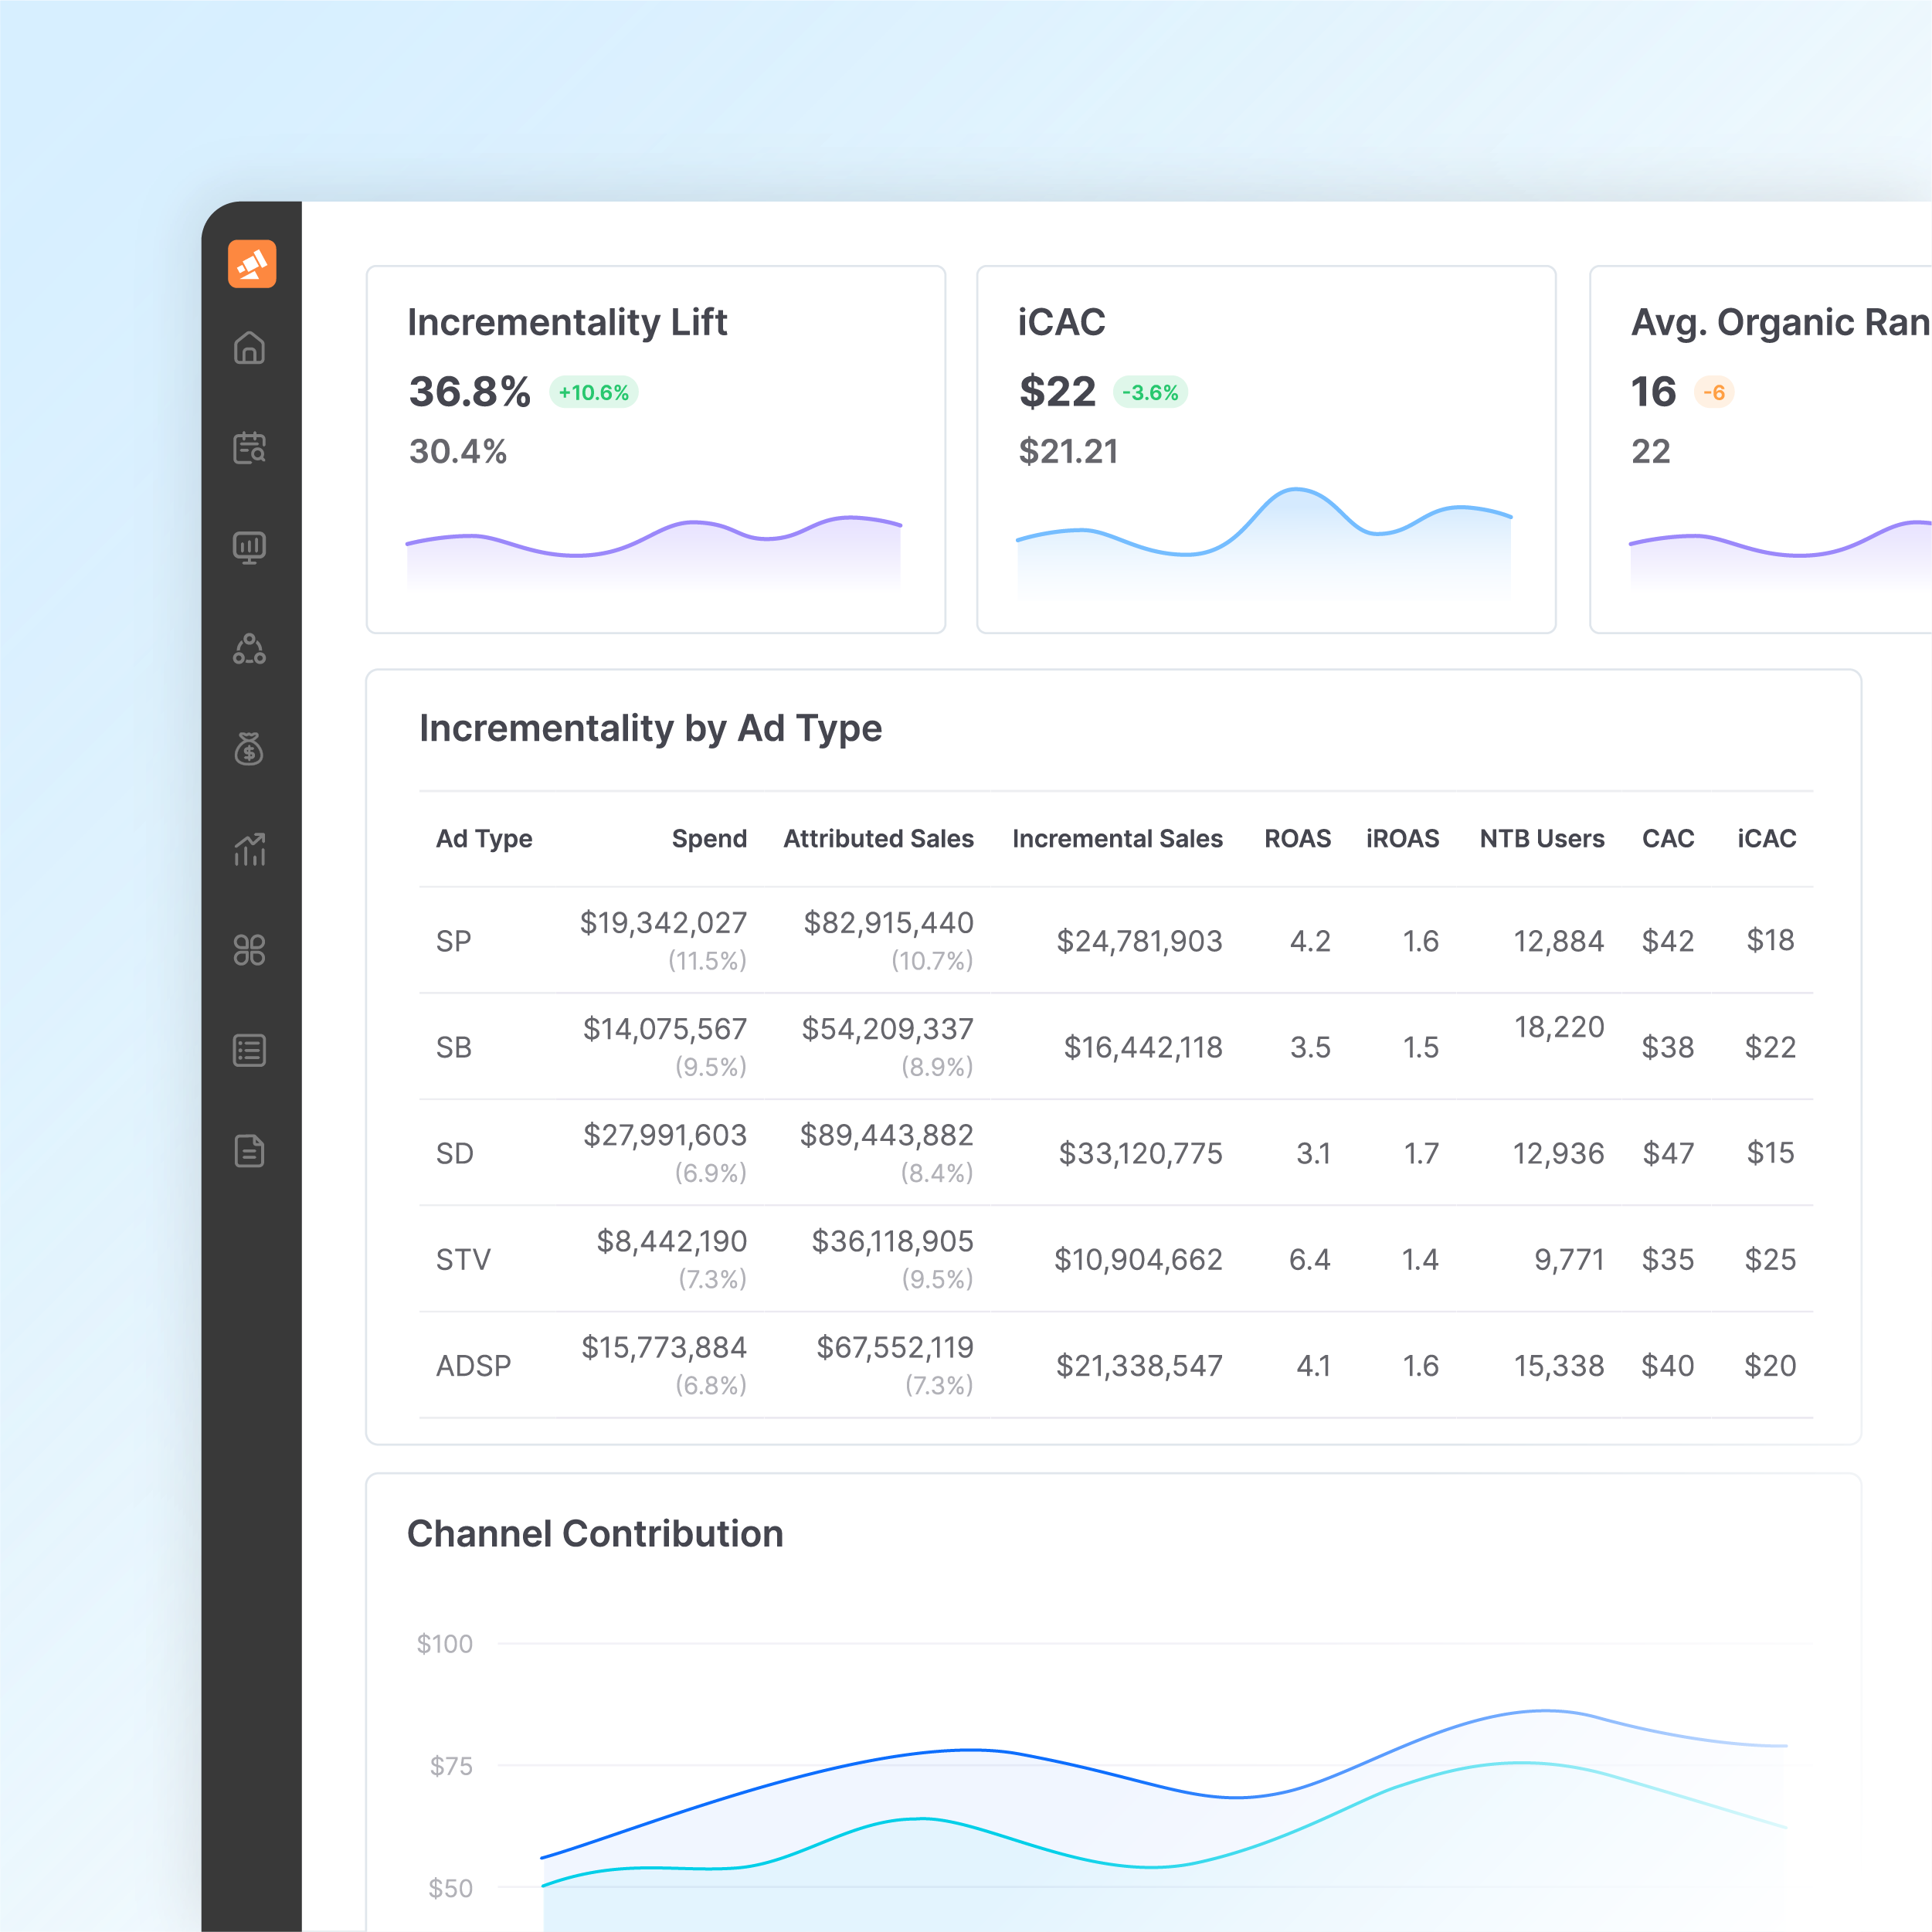
Task: Select the money bag budget icon
Action: point(249,749)
